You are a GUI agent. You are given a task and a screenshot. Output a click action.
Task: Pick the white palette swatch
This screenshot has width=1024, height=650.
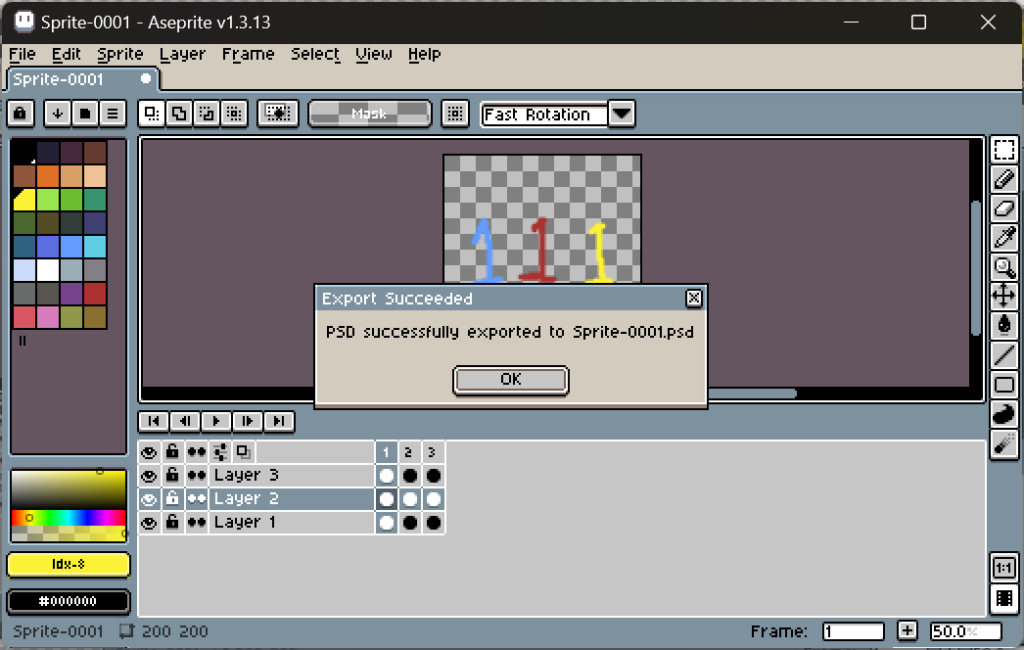tap(48, 270)
